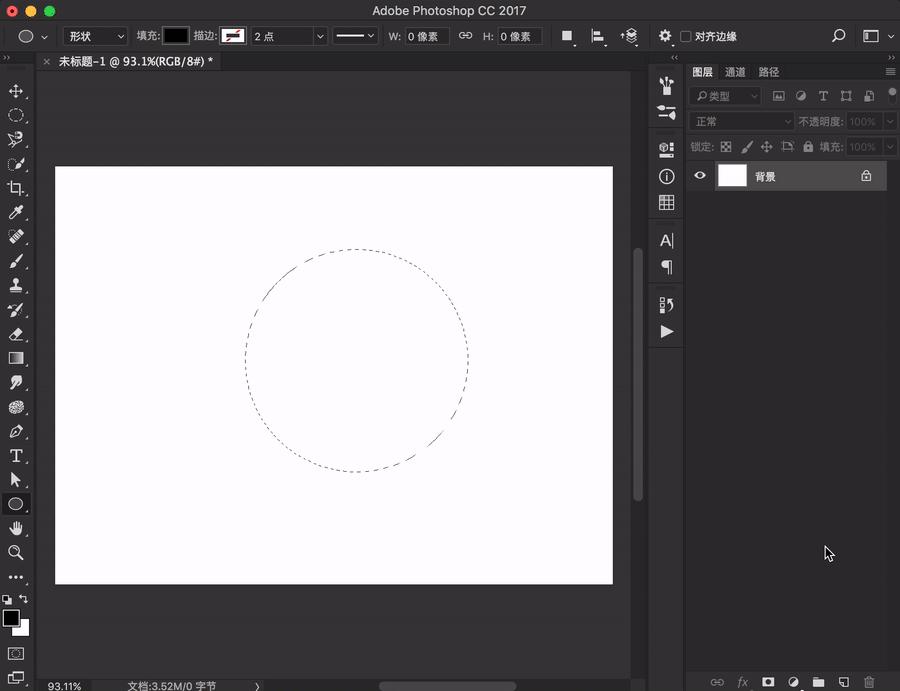Image resolution: width=900 pixels, height=691 pixels.
Task: Select the Eyedropper tool
Action: tap(16, 213)
